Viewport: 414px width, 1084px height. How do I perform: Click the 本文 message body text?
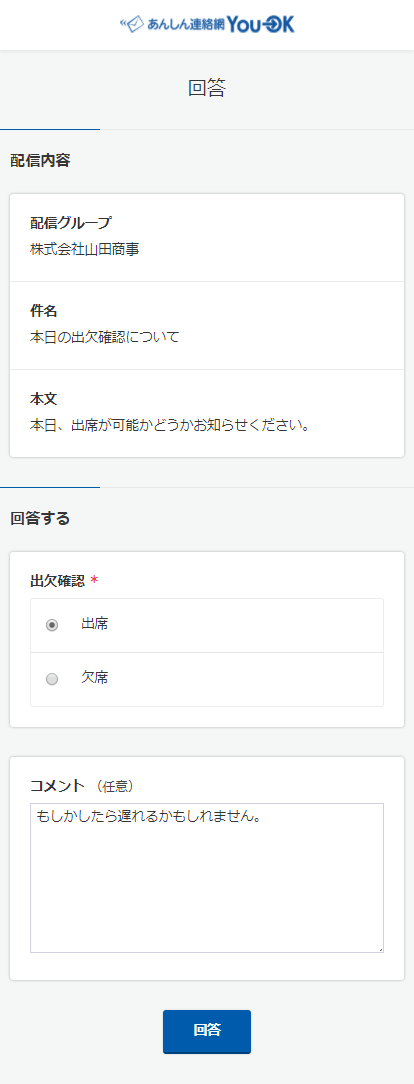pyautogui.click(x=169, y=424)
